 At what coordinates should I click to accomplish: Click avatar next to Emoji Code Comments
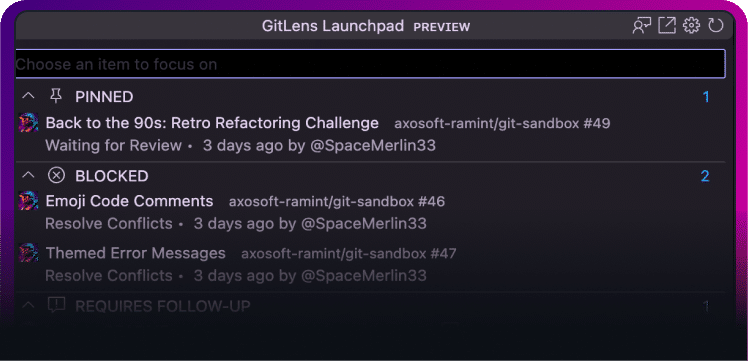pos(28,201)
